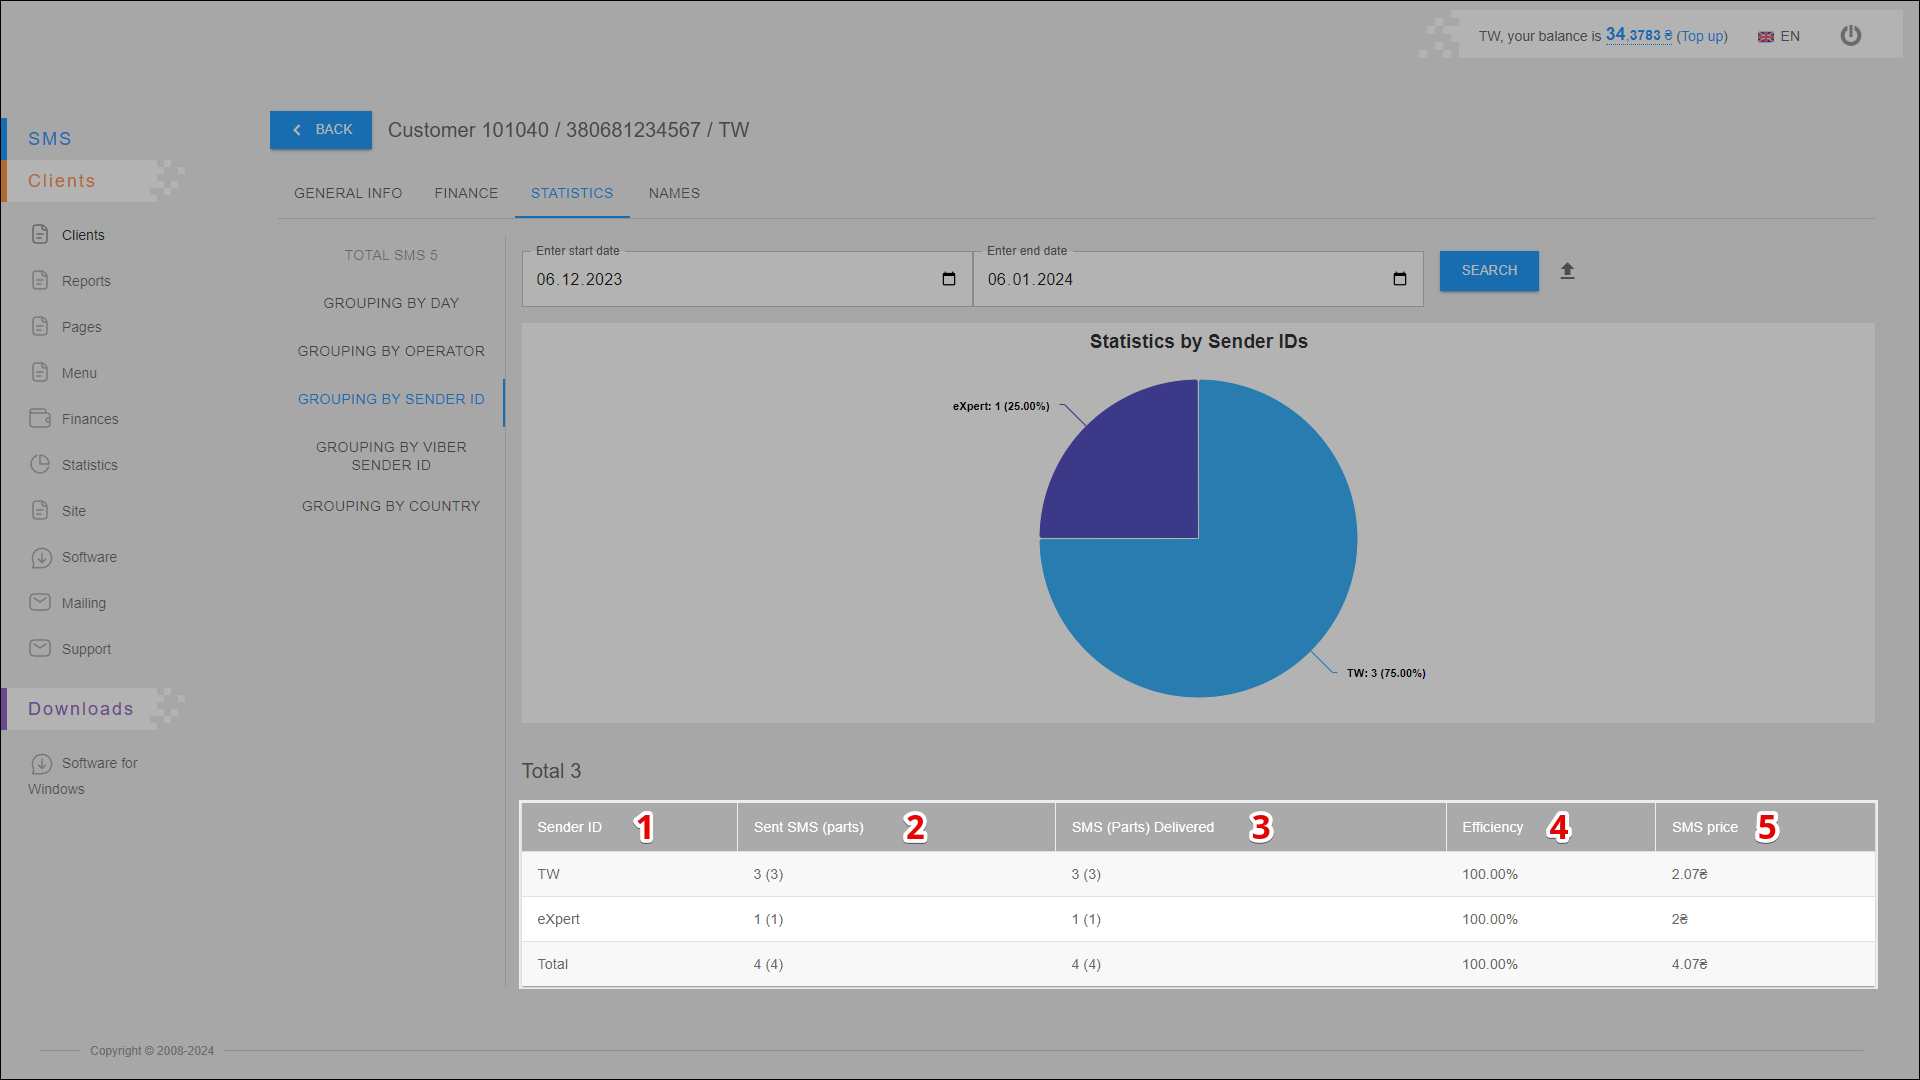Click the power logout icon
Viewport: 1920px width, 1080px height.
point(1850,36)
